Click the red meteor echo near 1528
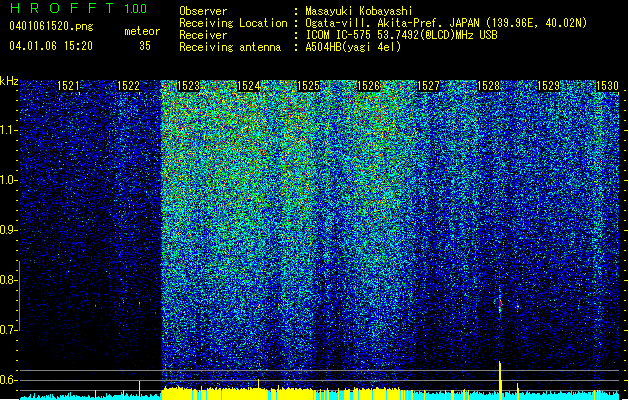 (500, 303)
